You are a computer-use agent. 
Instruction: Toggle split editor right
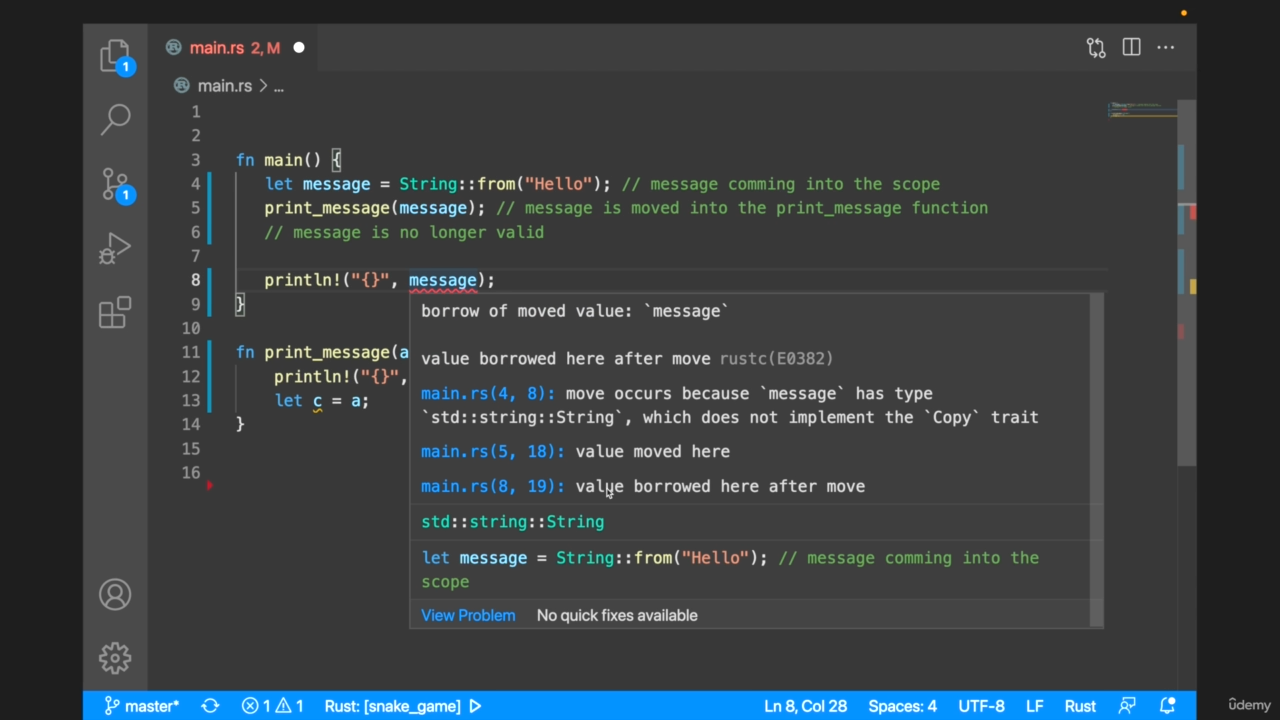[x=1131, y=48]
